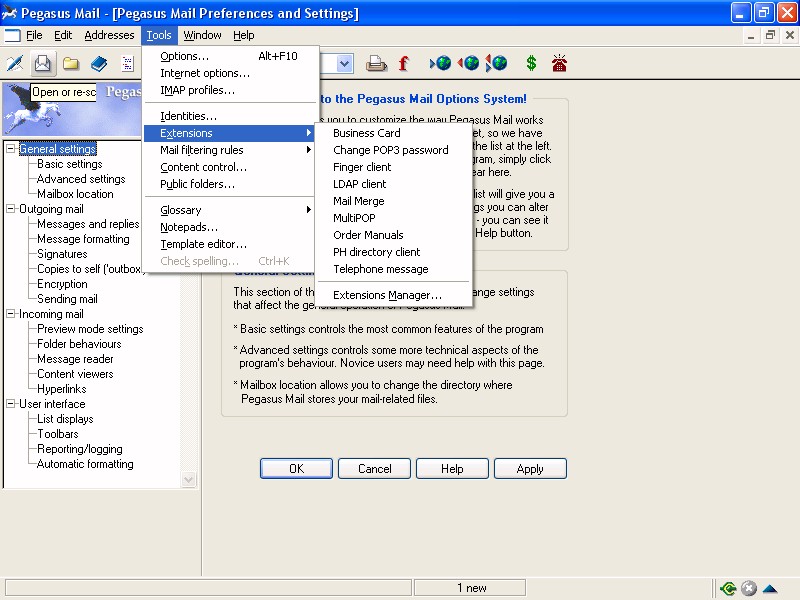Click the document control icon left of File
This screenshot has height=600, width=800.
point(12,35)
